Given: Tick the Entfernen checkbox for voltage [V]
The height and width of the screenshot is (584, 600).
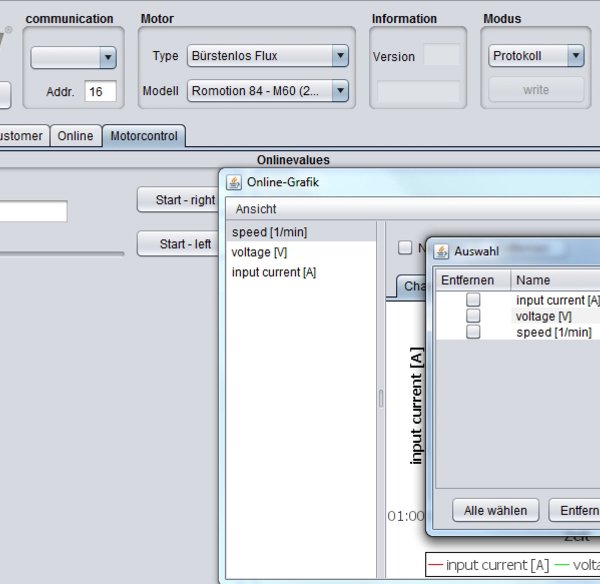Looking at the screenshot, I should 473,316.
